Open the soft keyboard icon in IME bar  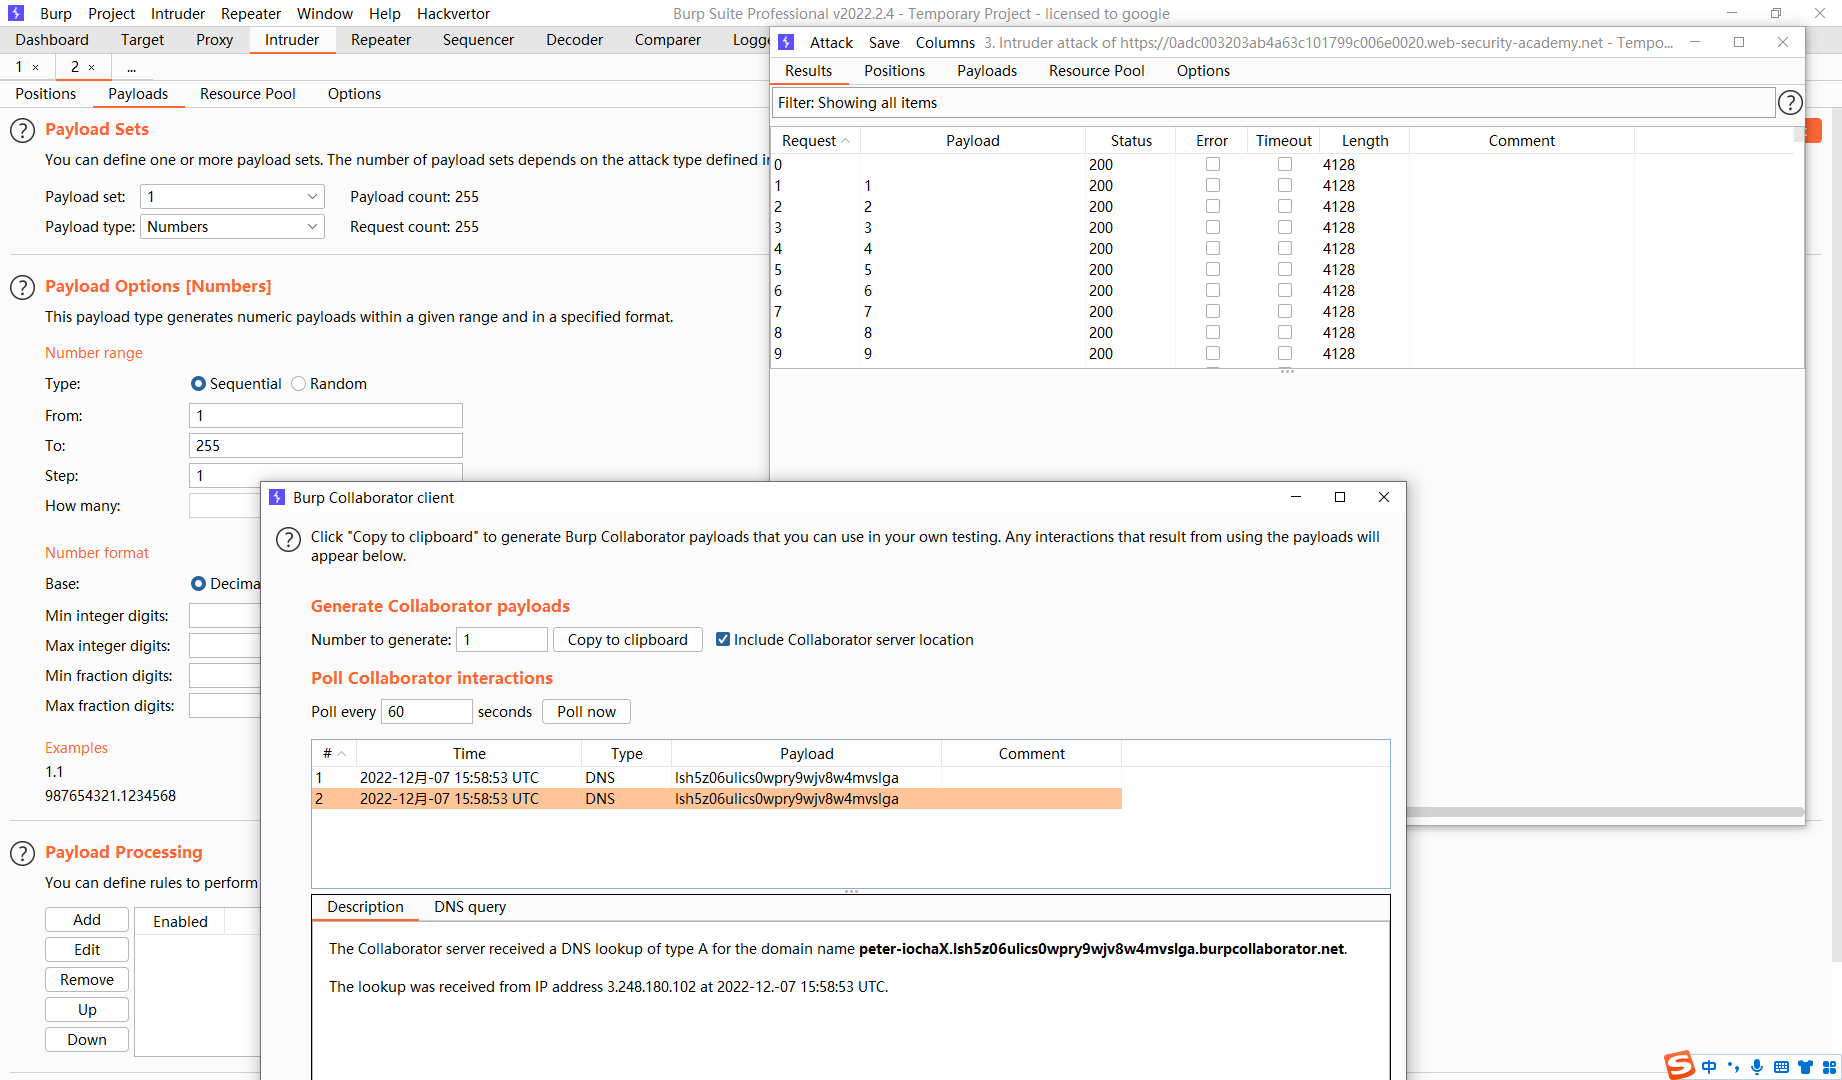tap(1781, 1067)
